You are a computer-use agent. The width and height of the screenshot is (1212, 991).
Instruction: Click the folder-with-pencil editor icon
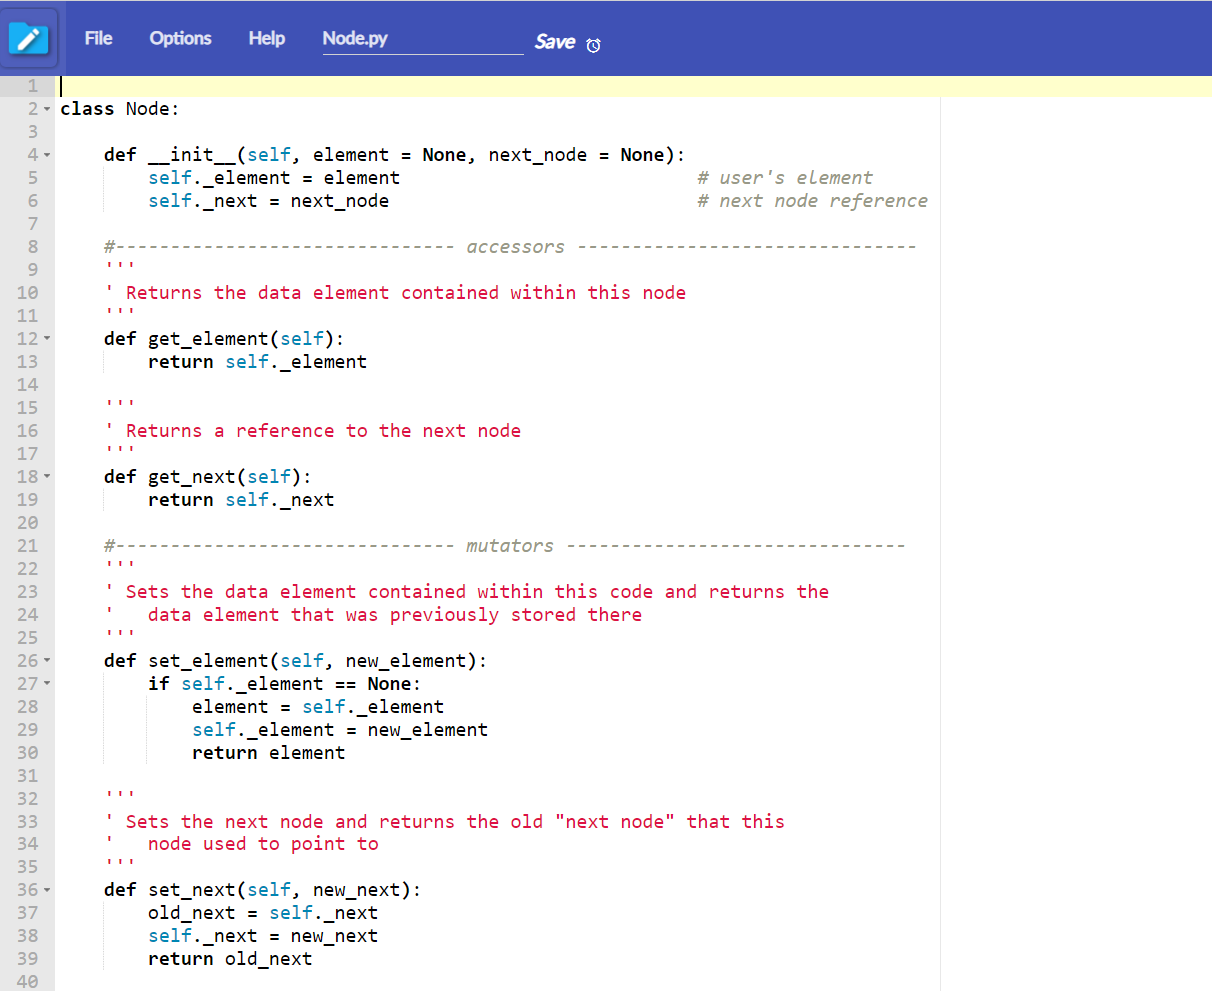point(30,37)
